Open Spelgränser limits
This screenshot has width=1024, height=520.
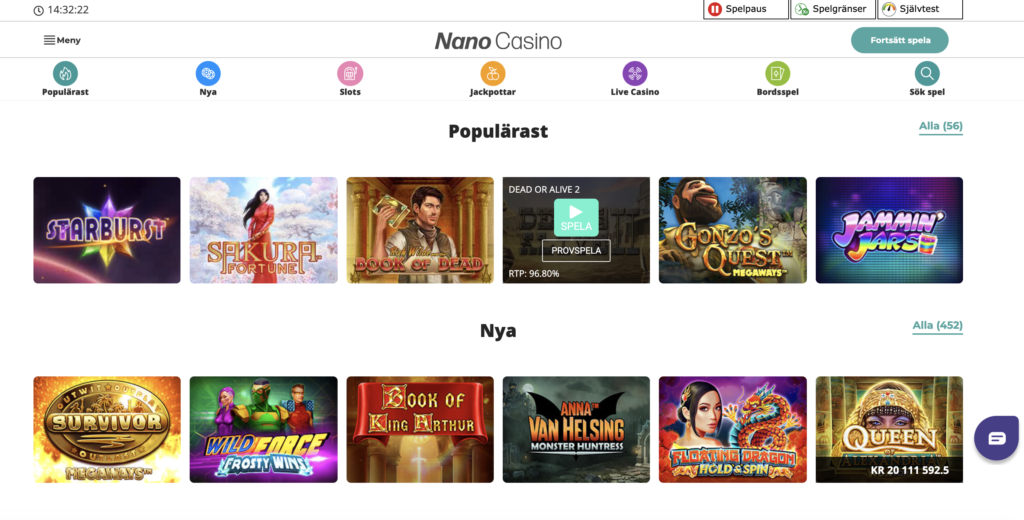point(833,9)
